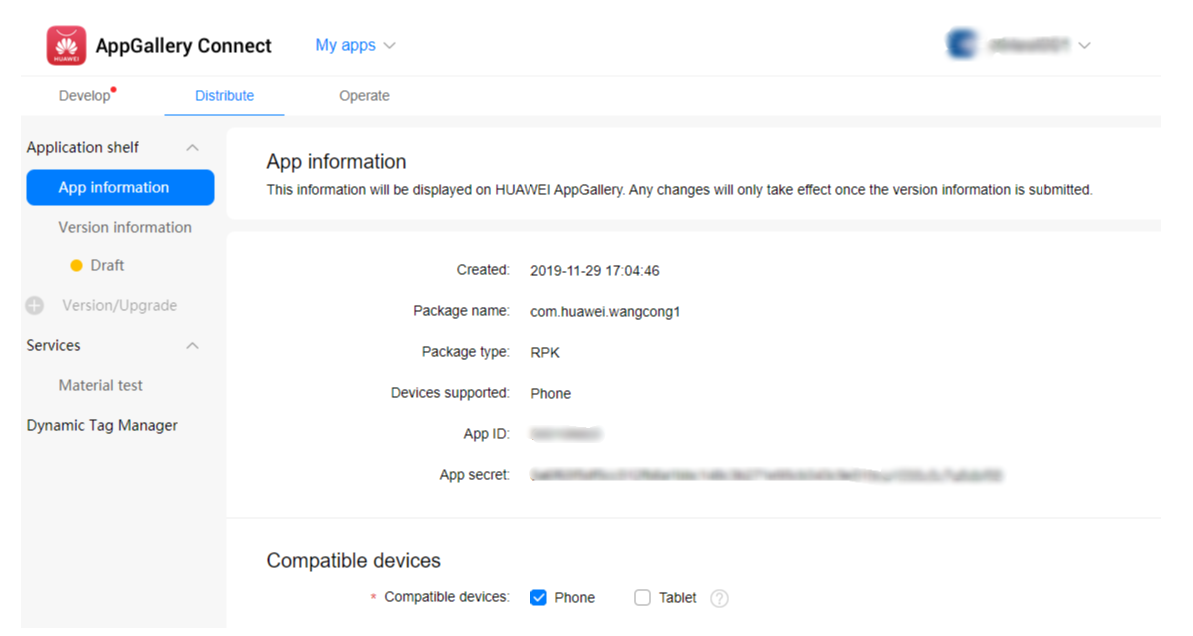Uncheck the Phone compatible device checkbox
The height and width of the screenshot is (636, 1193).
(x=539, y=598)
